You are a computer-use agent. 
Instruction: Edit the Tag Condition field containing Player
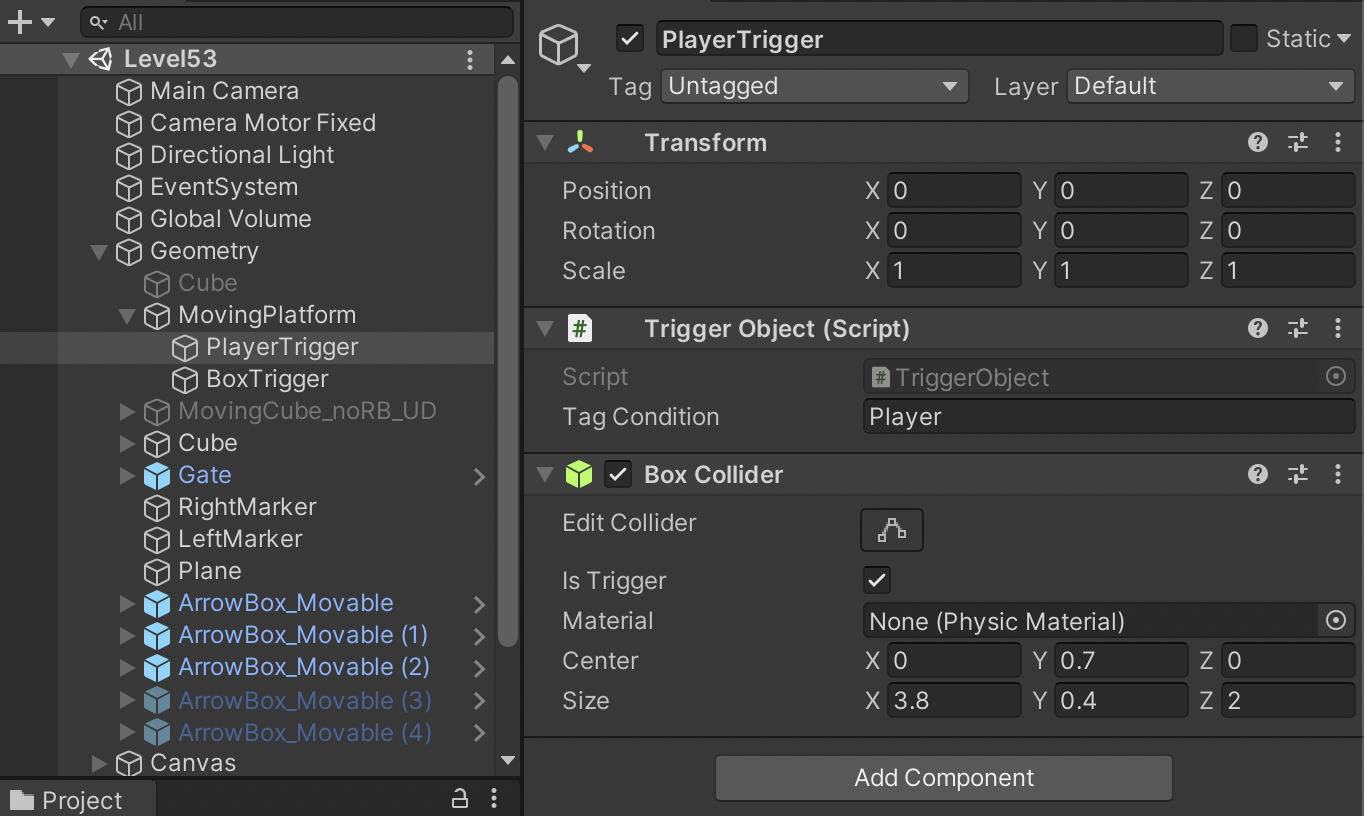click(x=1108, y=417)
